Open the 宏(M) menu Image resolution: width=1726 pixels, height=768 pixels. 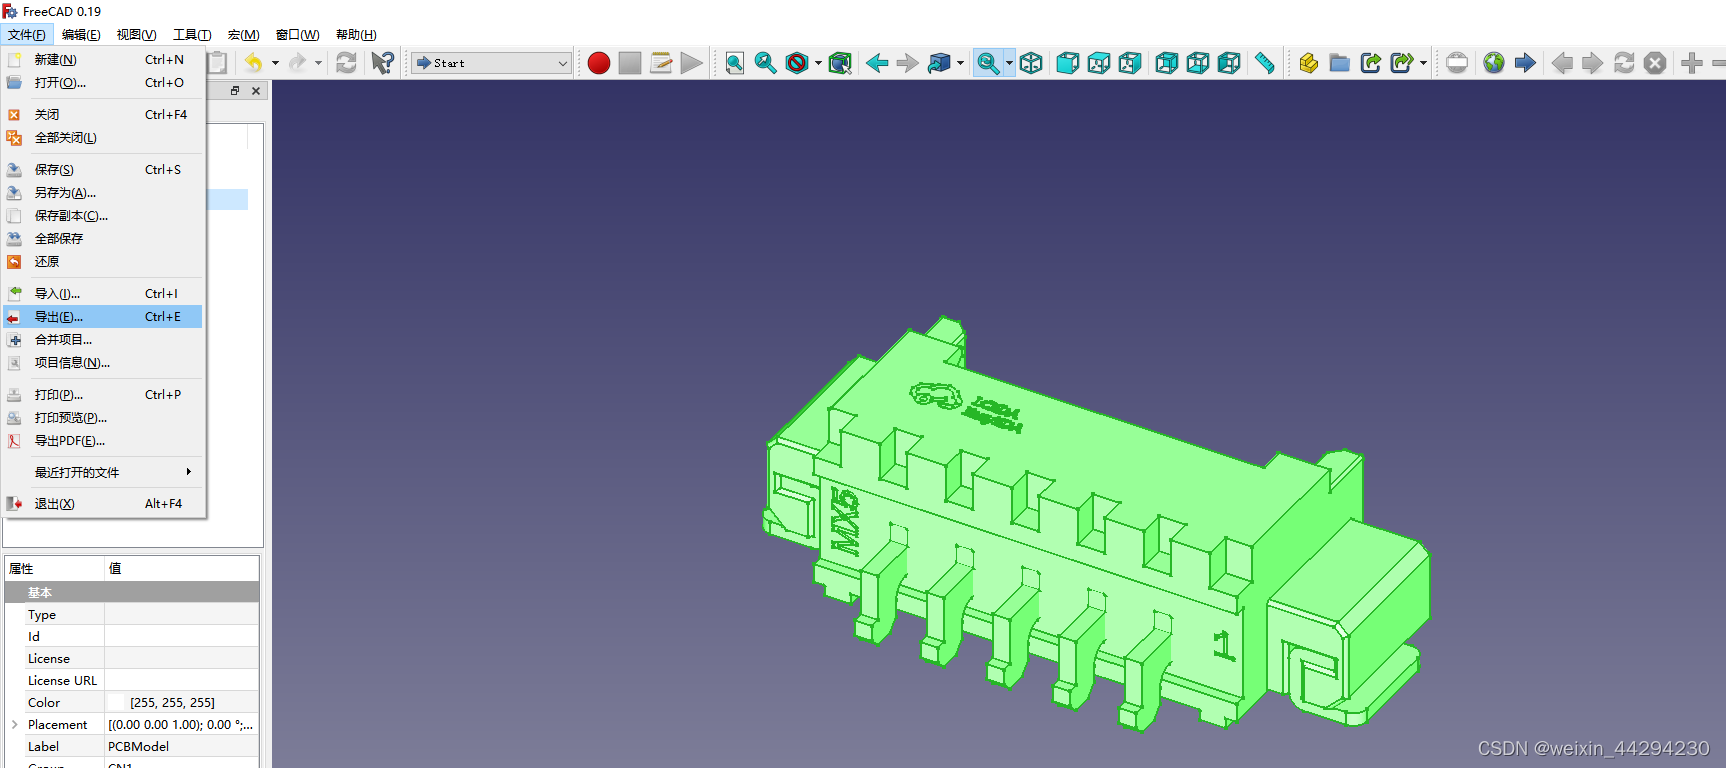pyautogui.click(x=243, y=35)
